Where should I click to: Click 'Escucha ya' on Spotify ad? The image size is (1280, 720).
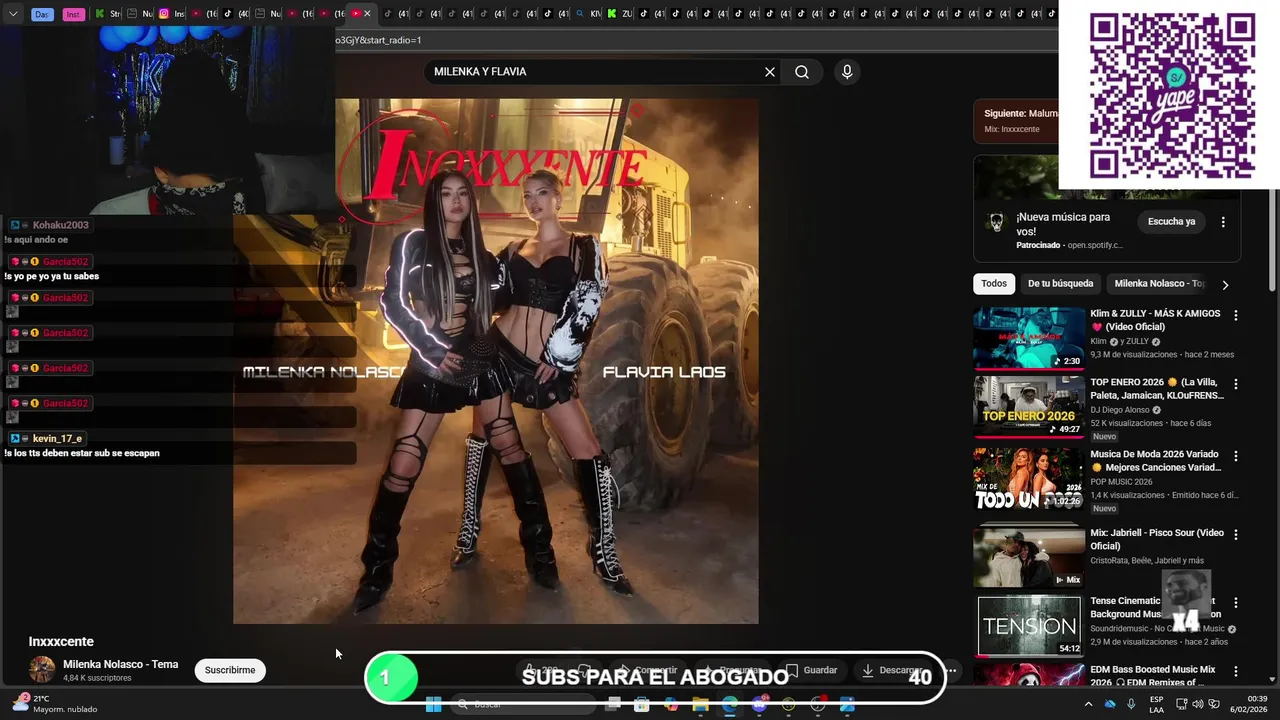[1171, 222]
